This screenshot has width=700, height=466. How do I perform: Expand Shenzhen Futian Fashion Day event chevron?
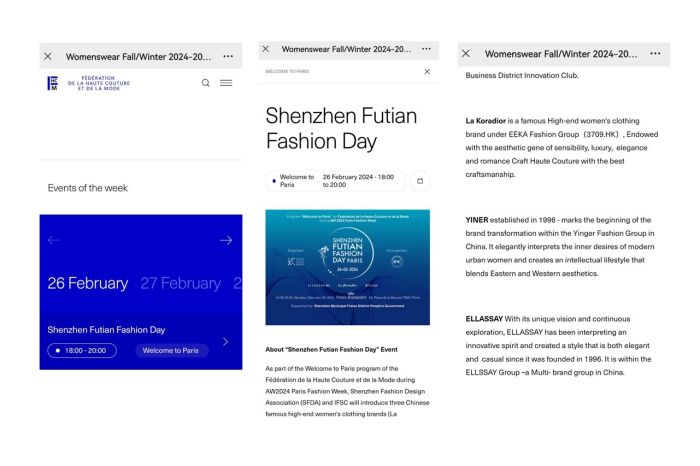point(225,342)
